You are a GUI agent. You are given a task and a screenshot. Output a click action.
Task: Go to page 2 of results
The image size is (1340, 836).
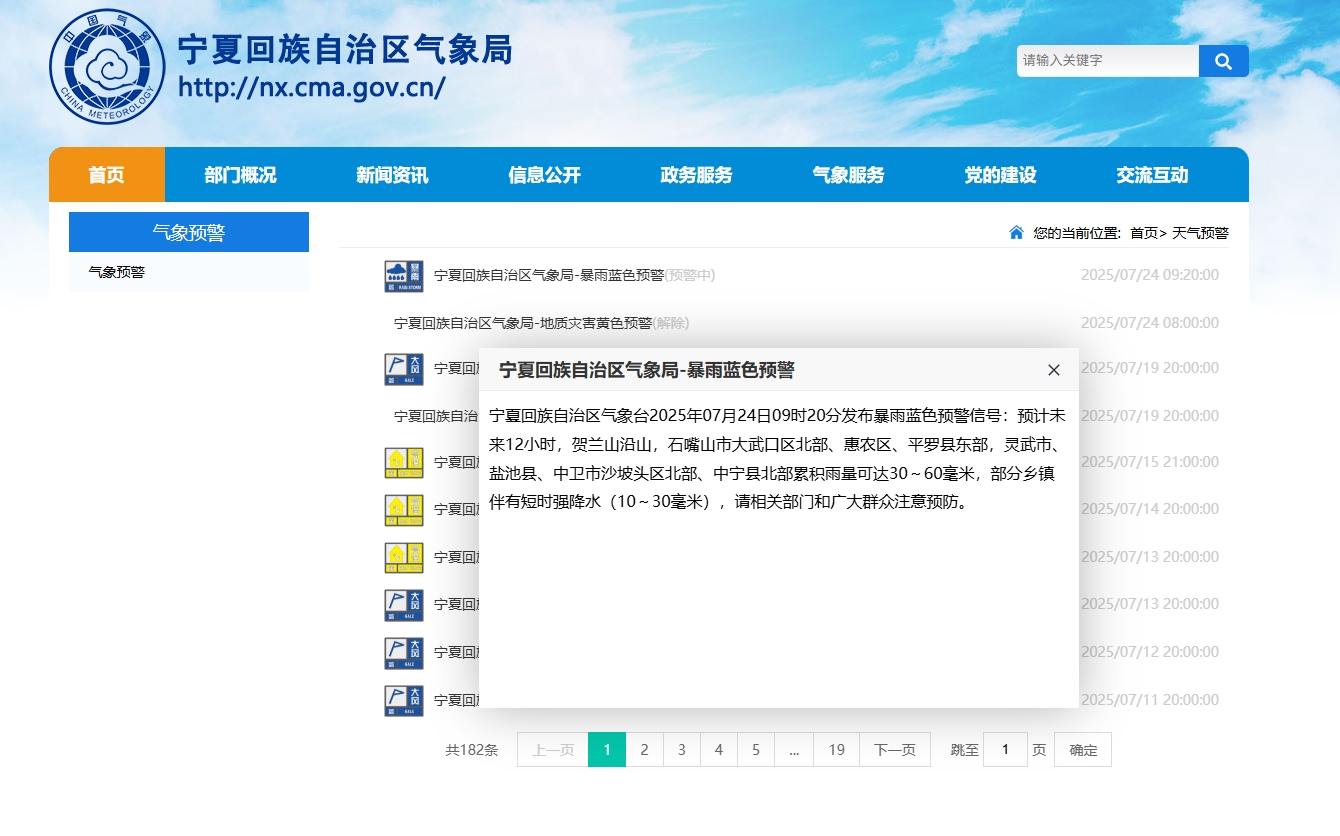tap(644, 750)
